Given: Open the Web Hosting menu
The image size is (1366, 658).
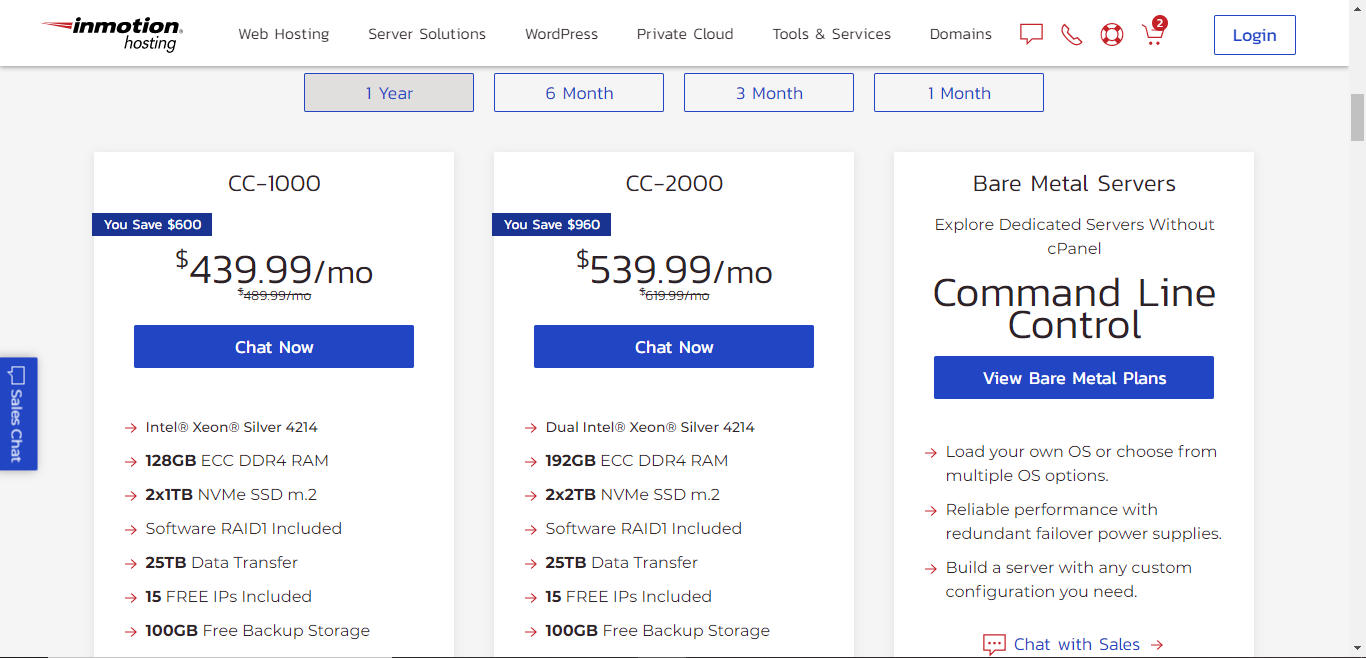Looking at the screenshot, I should pyautogui.click(x=283, y=34).
